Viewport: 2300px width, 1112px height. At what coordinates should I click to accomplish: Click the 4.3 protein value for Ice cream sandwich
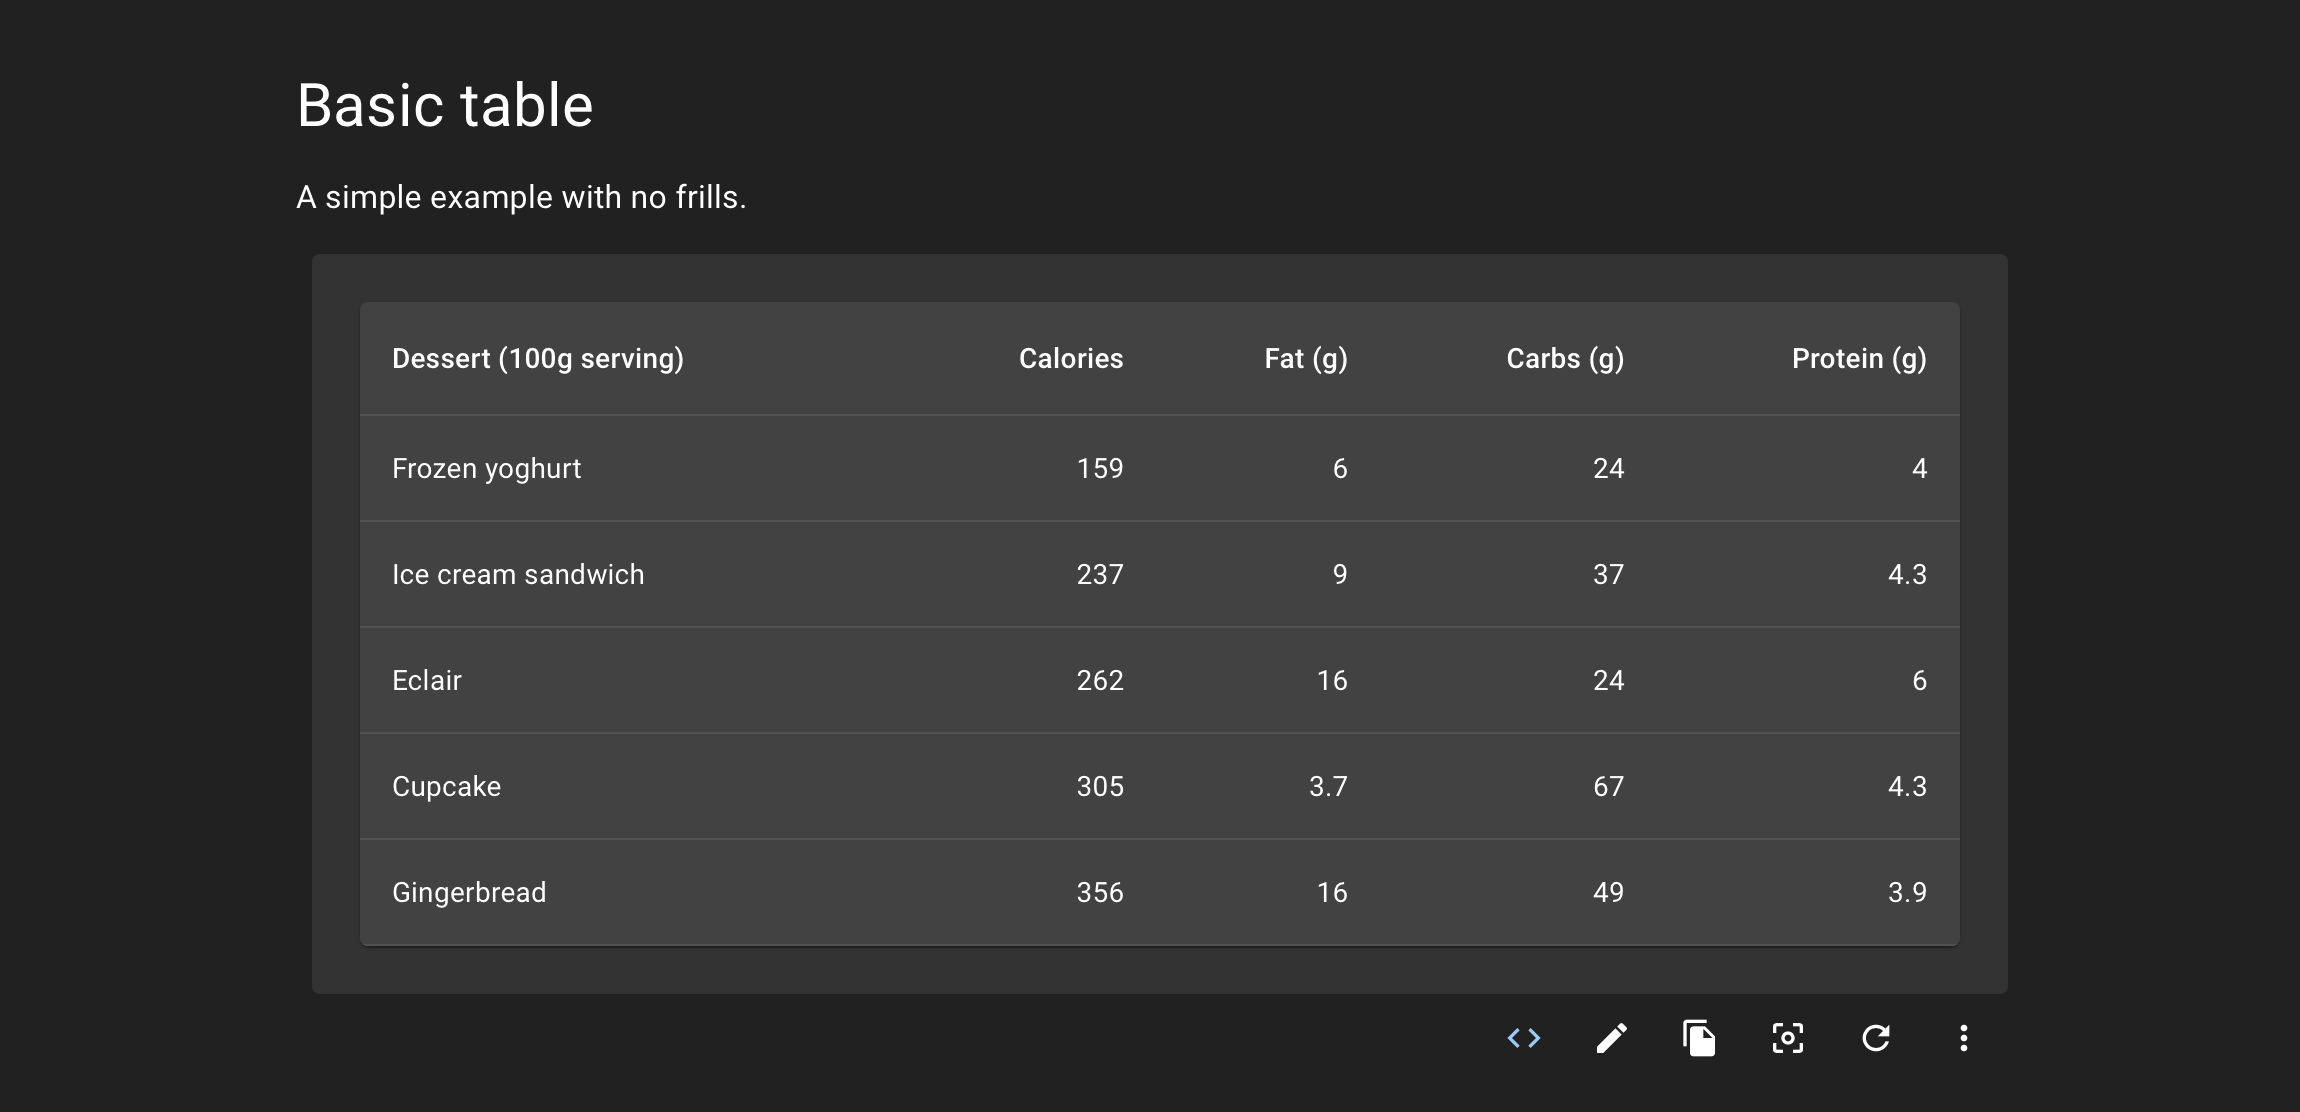tap(1906, 575)
